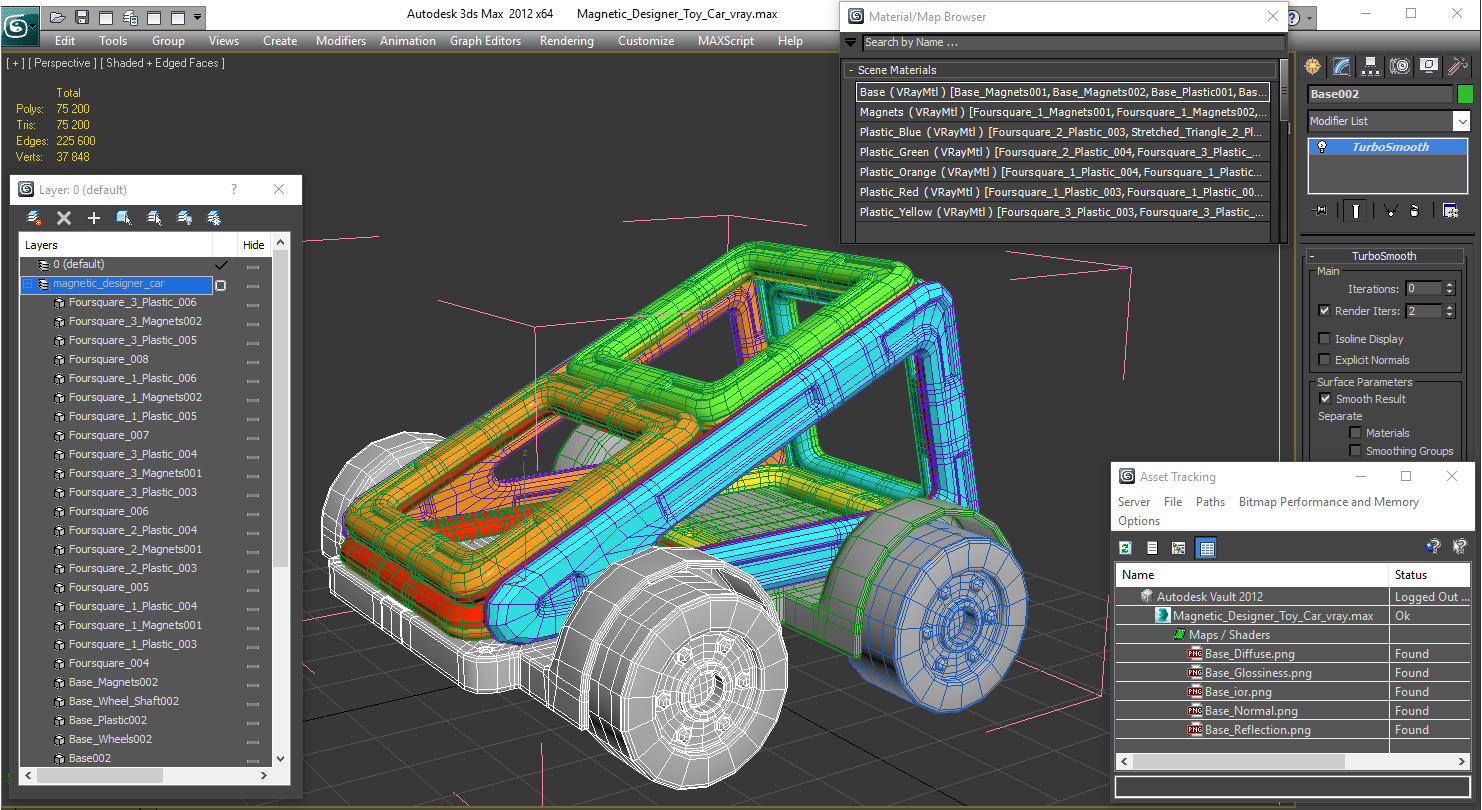Open the Motion command panel tab
This screenshot has width=1482, height=810.
click(x=1400, y=66)
